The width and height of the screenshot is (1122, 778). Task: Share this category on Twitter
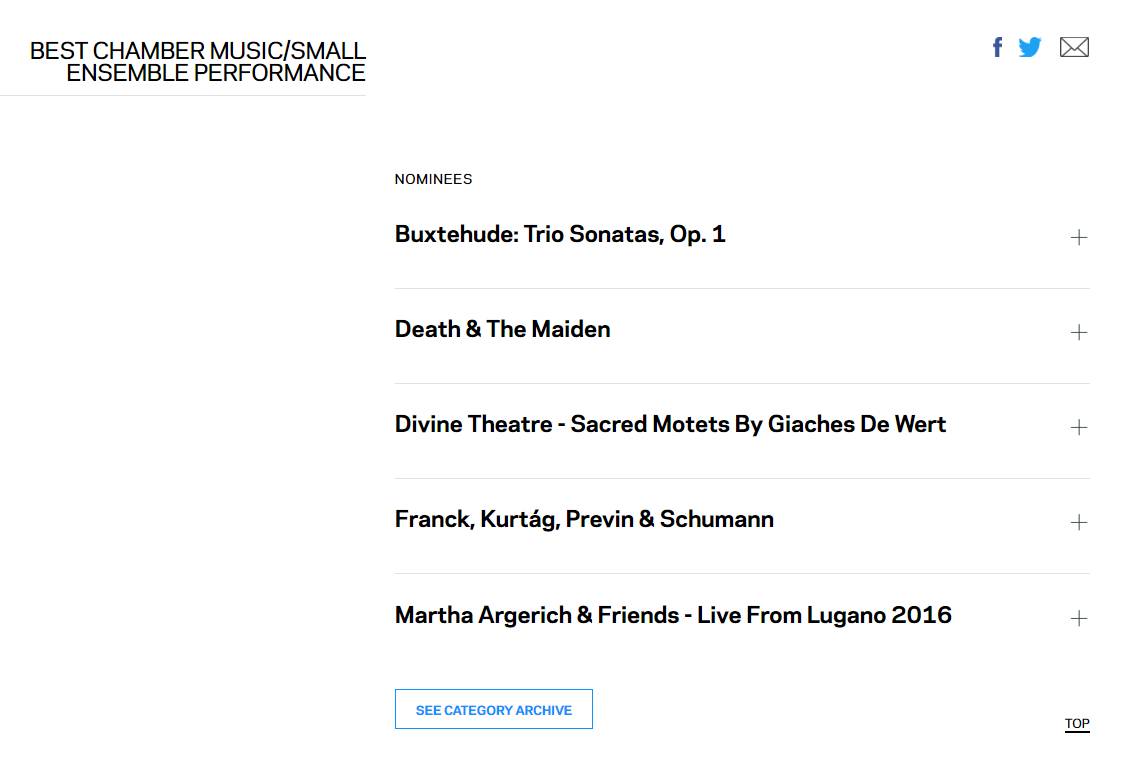coord(1030,47)
